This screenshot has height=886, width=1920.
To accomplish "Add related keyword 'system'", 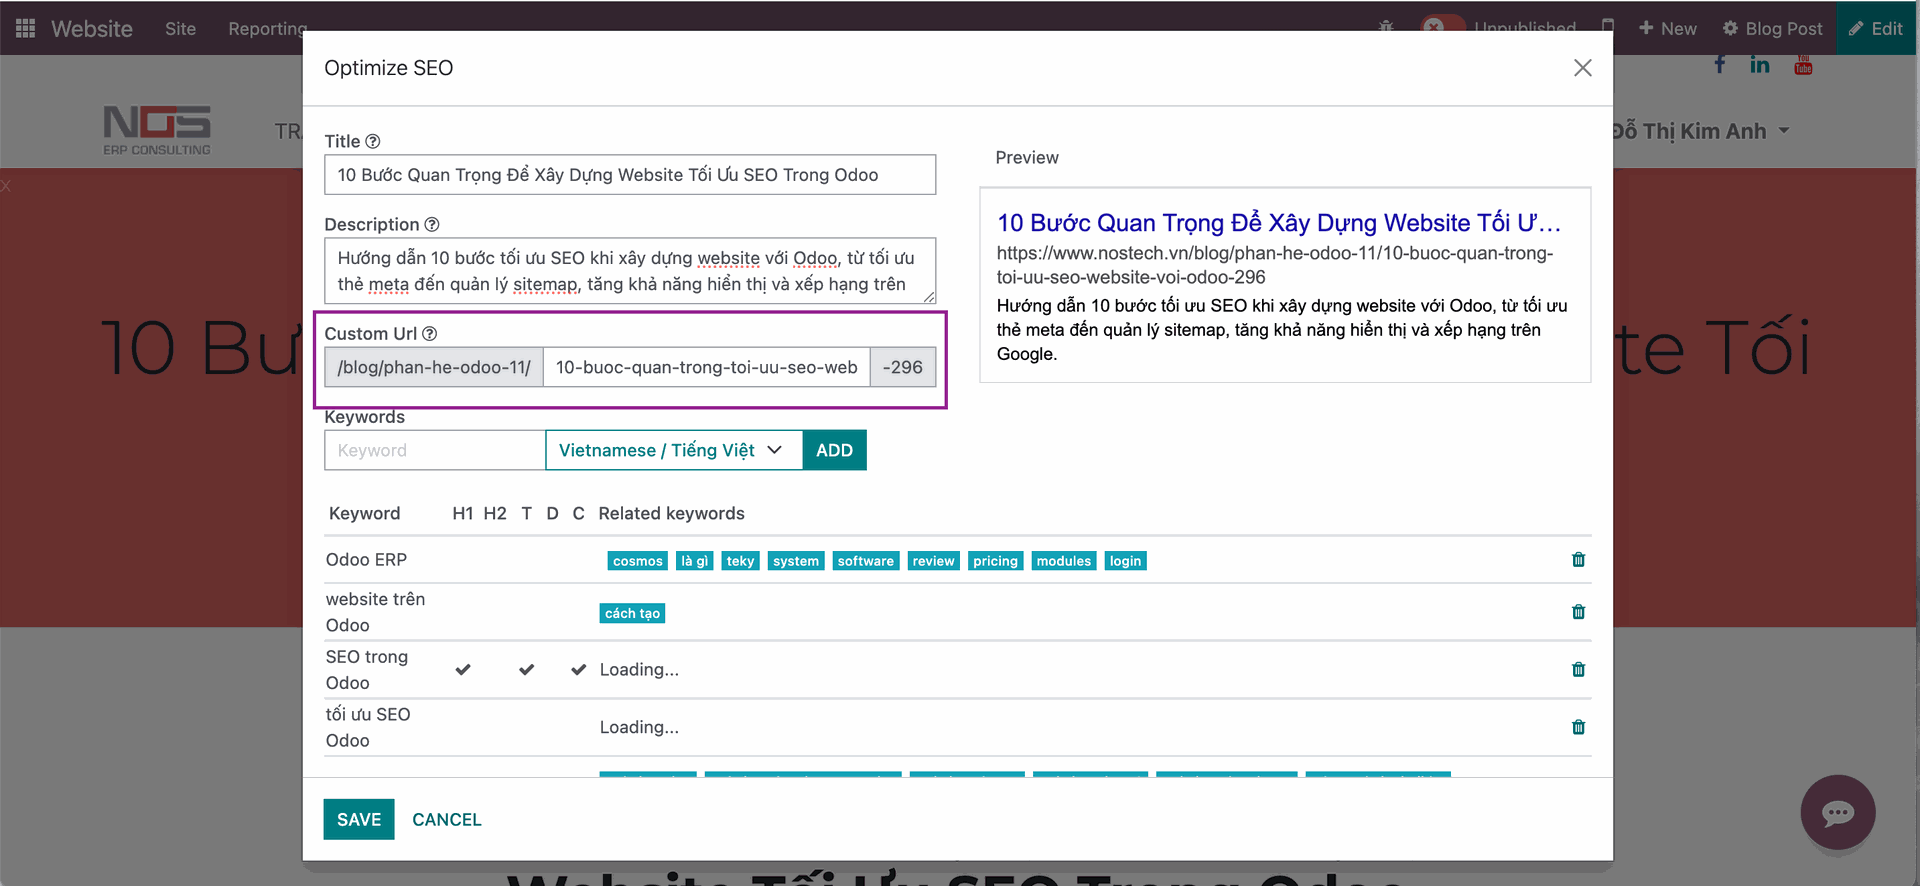I will (x=796, y=561).
